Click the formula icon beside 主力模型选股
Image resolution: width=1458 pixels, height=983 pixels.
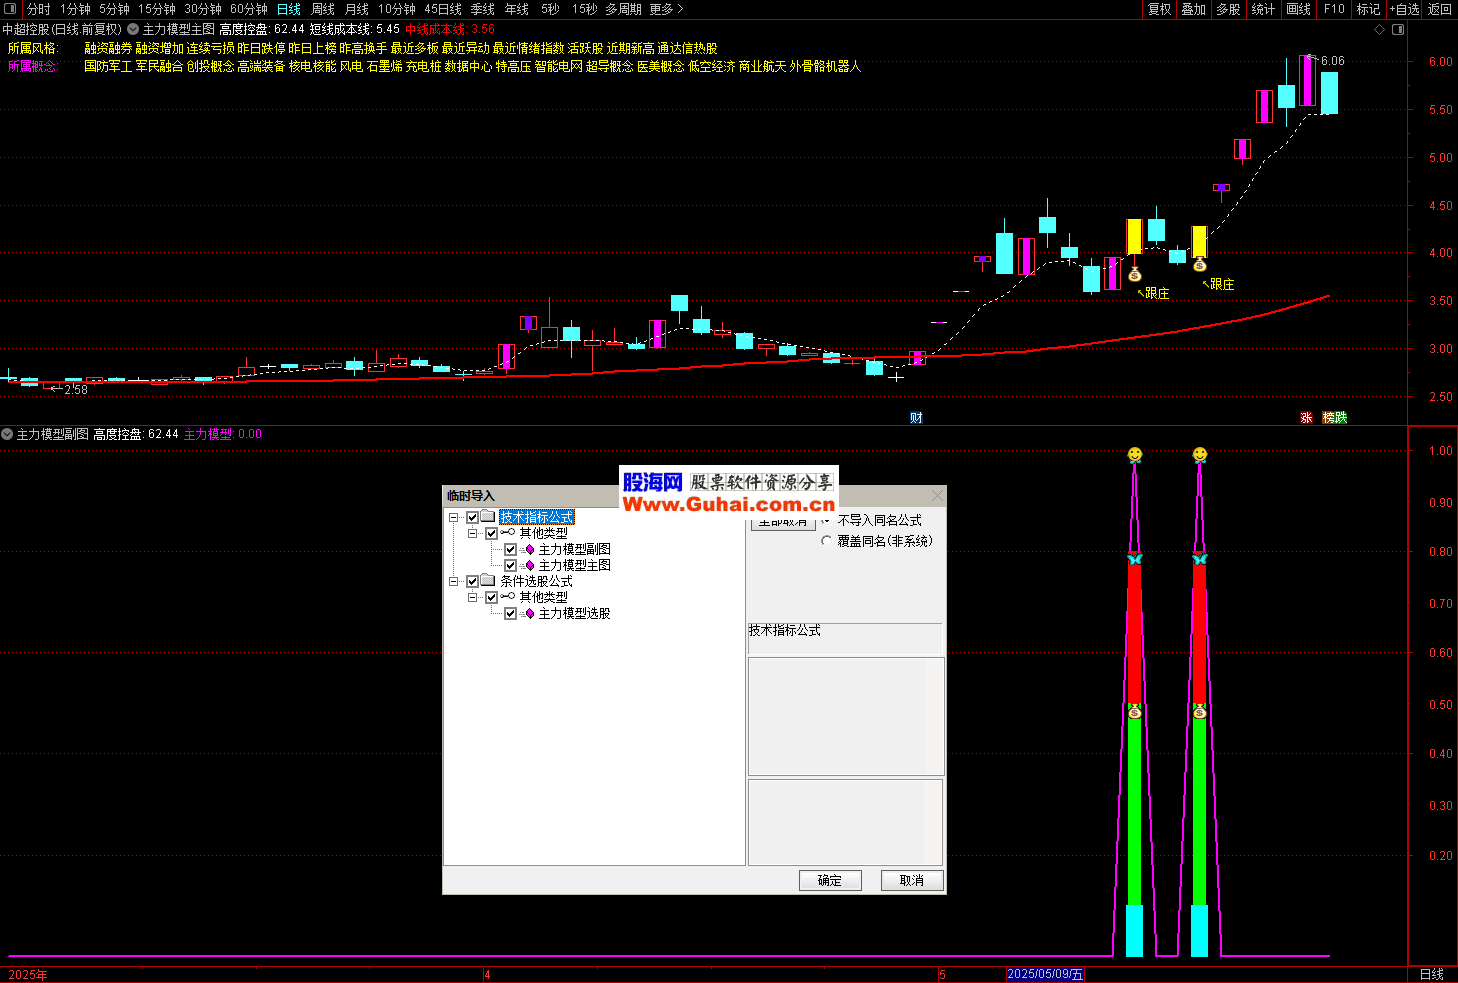point(529,613)
